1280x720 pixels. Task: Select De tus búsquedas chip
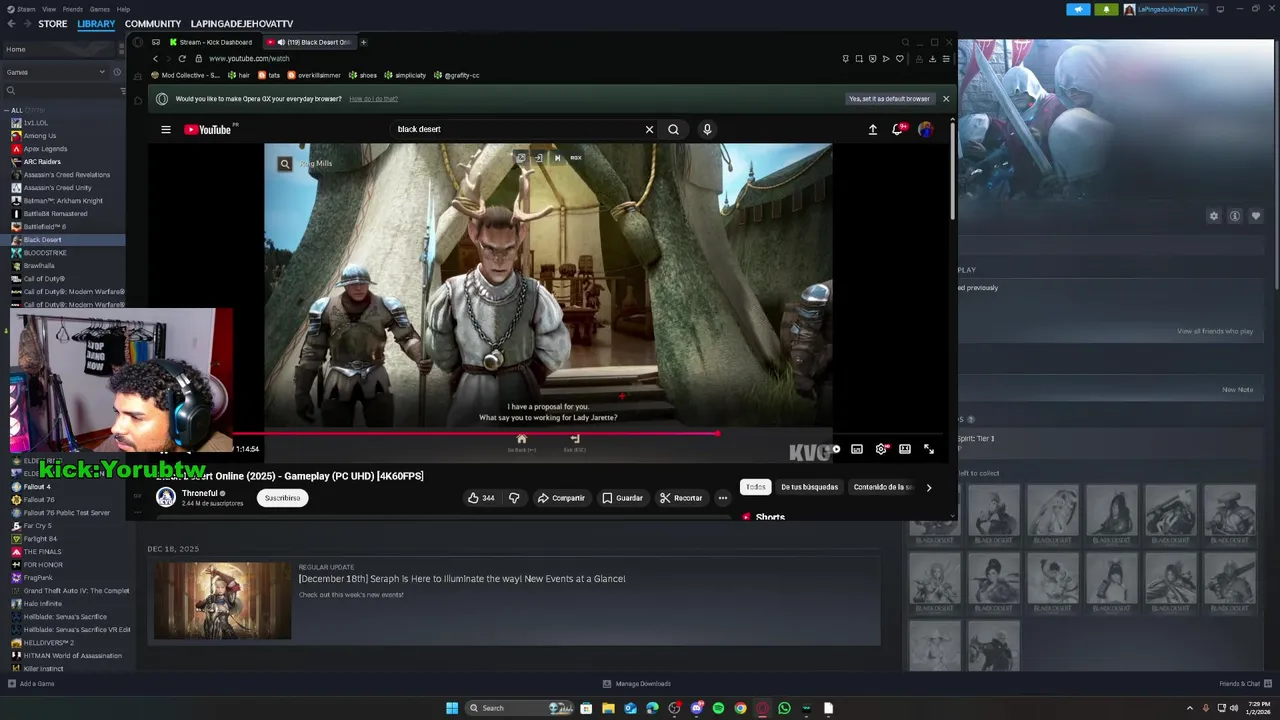pyautogui.click(x=809, y=487)
